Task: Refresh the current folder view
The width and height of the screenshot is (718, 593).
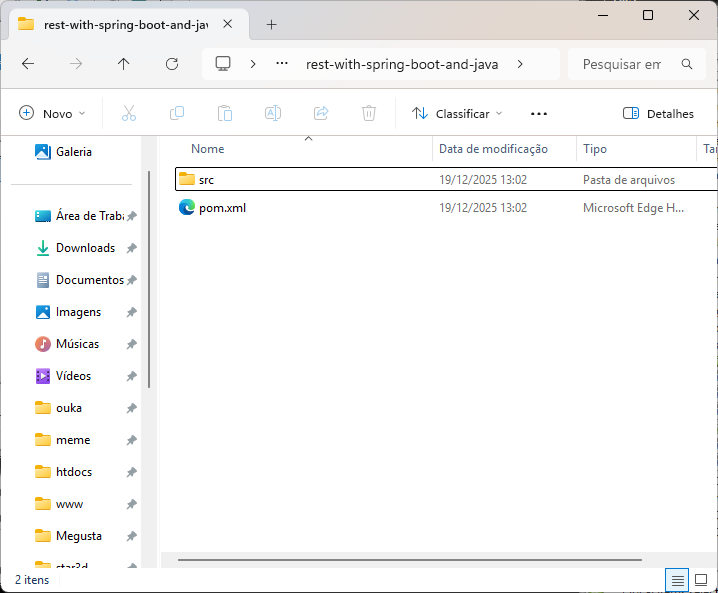Action: (172, 64)
